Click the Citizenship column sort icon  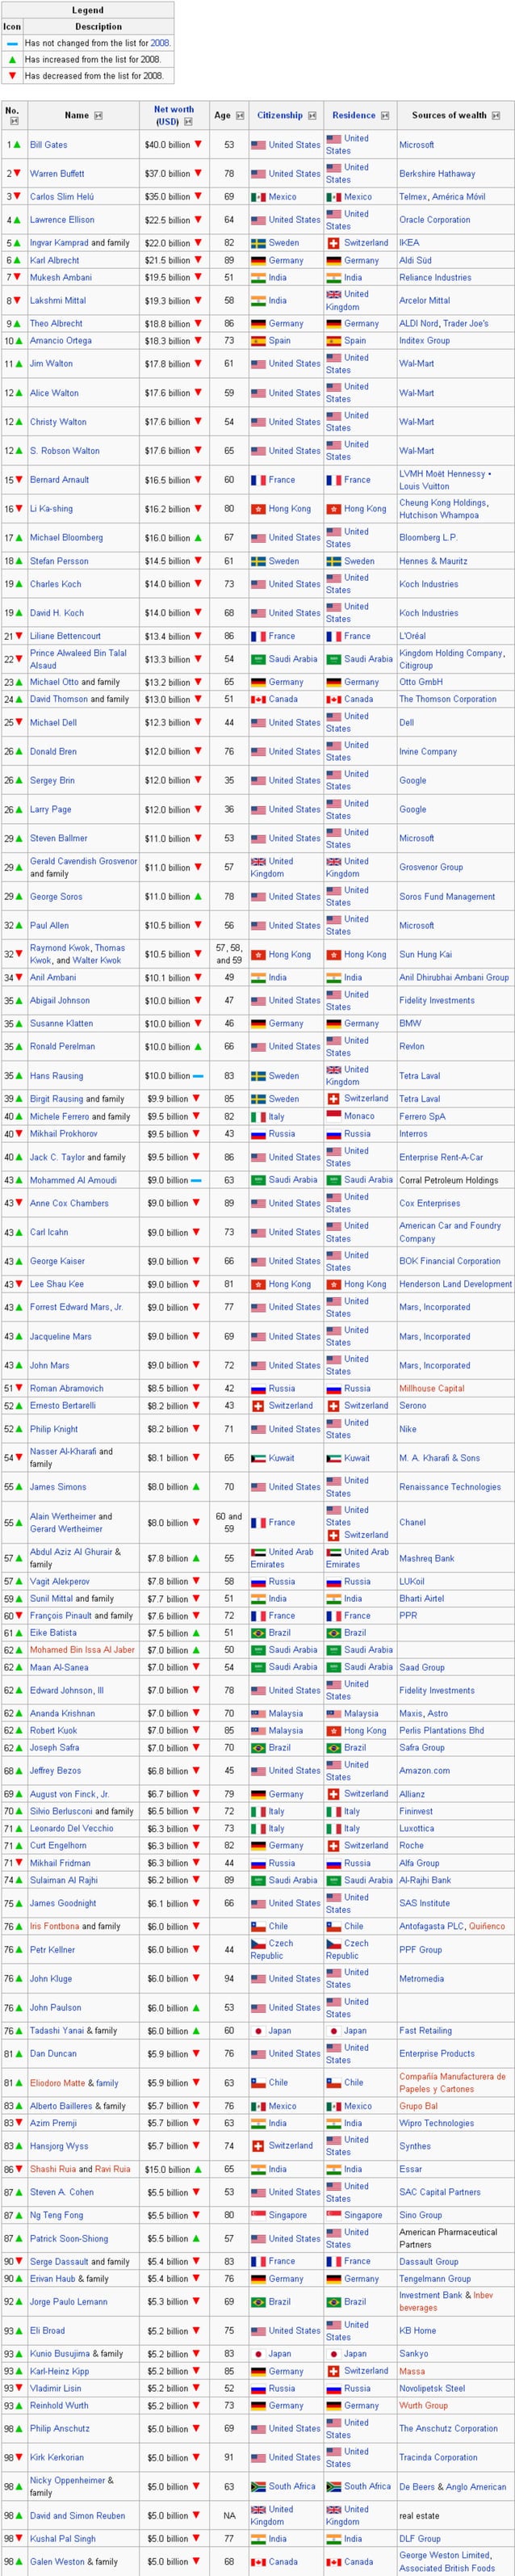click(x=311, y=116)
